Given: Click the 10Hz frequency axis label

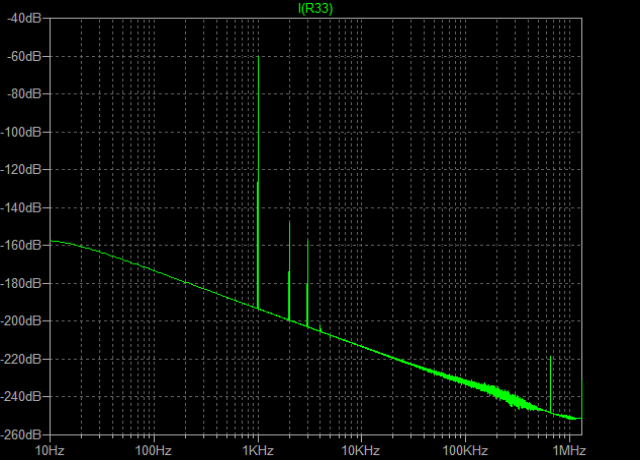Looking at the screenshot, I should pyautogui.click(x=50, y=451).
